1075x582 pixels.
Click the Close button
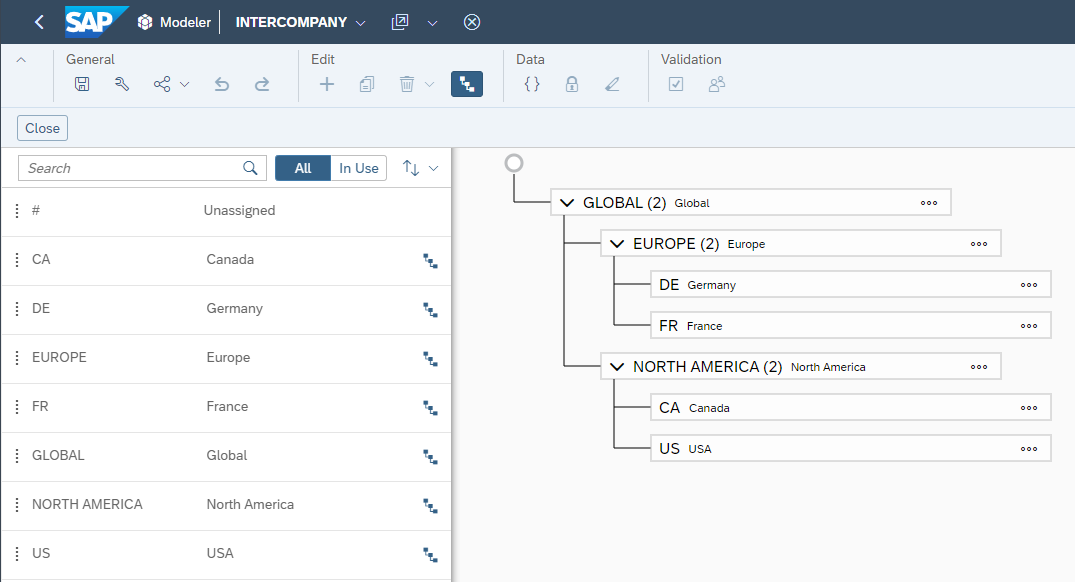(43, 128)
